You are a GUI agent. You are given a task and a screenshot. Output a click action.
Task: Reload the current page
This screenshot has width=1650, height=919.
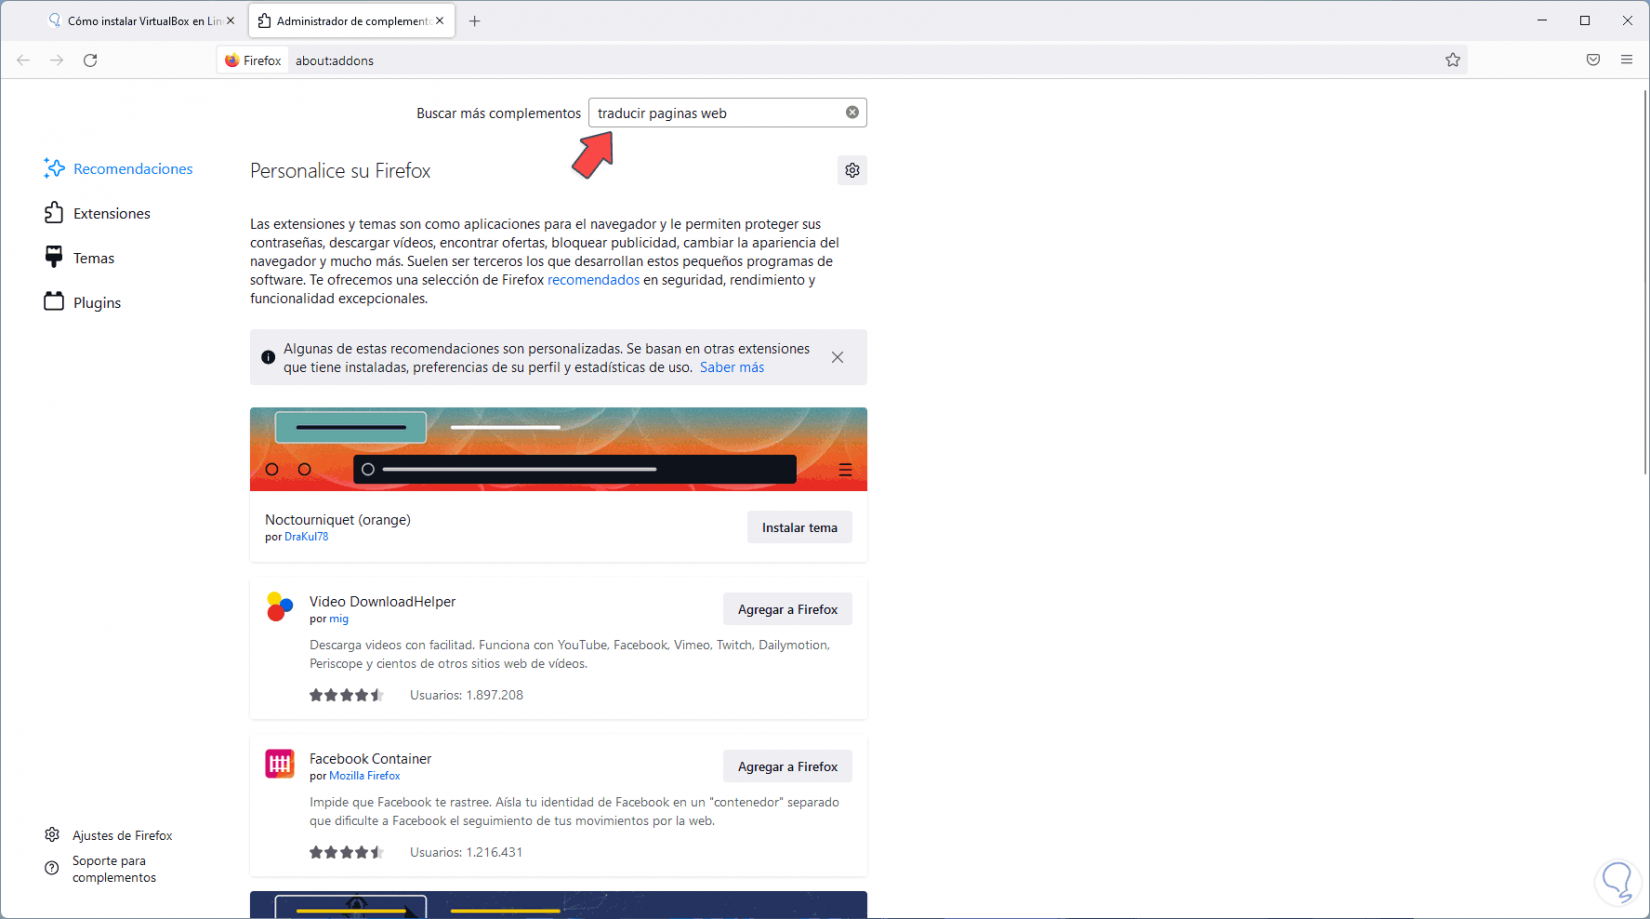click(90, 60)
